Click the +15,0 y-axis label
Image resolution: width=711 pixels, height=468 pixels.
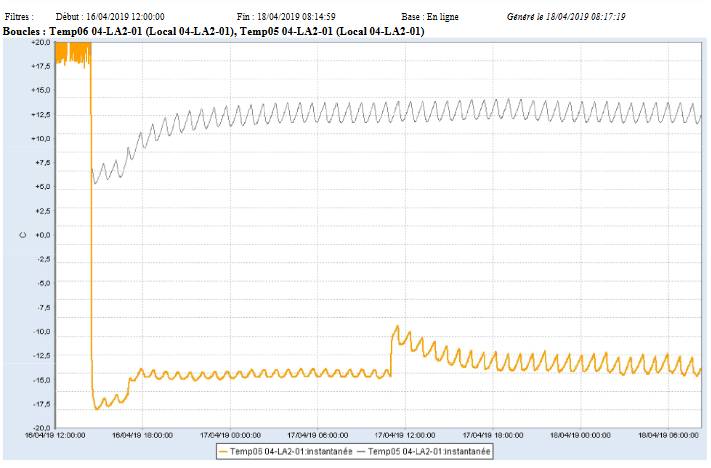pos(40,90)
